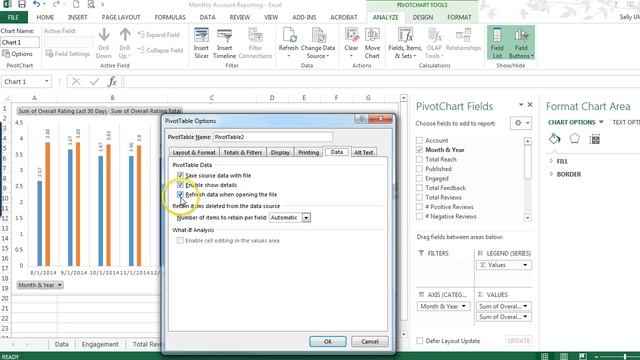This screenshot has height=360, width=640.
Task: Switch to Alt Text tab
Action: point(363,152)
